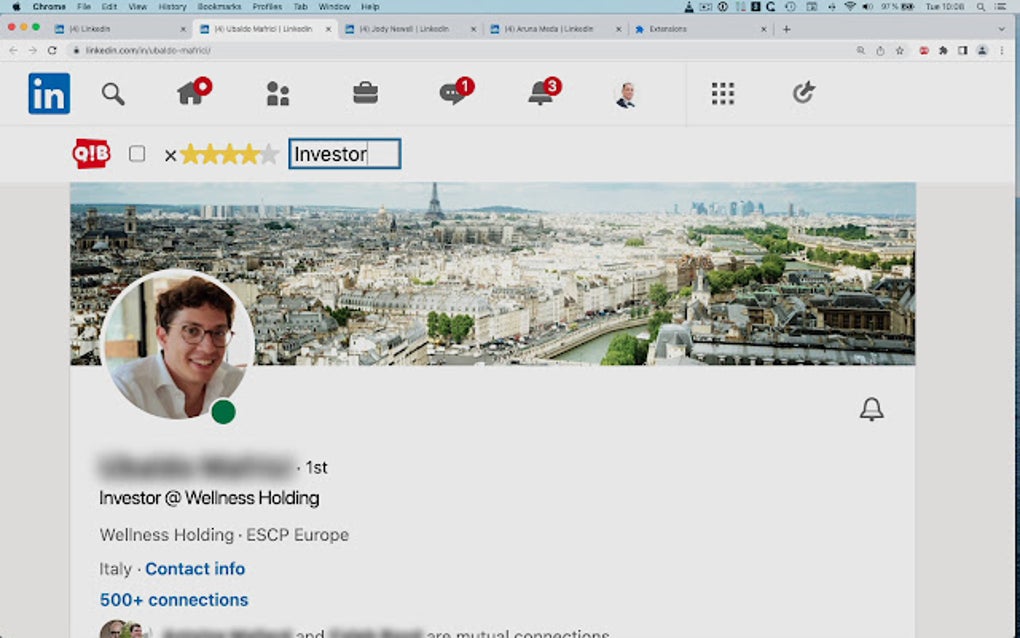Check LinkedIn notifications bell with badge

click(541, 92)
